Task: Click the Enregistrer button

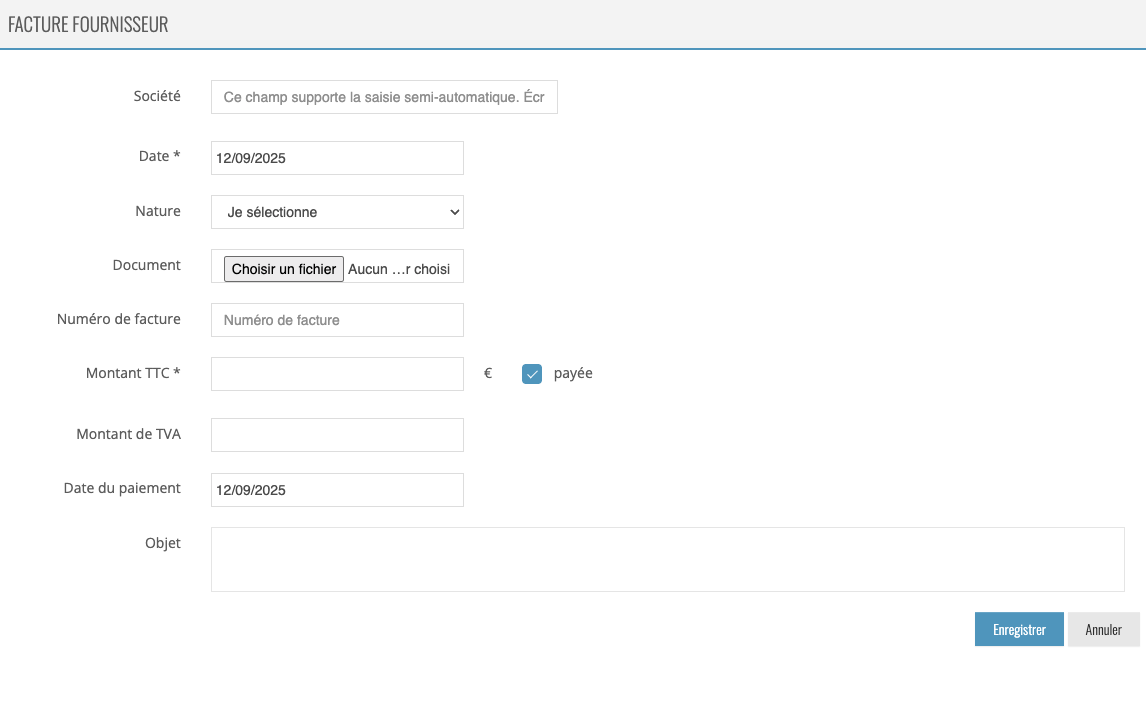Action: [x=1019, y=629]
